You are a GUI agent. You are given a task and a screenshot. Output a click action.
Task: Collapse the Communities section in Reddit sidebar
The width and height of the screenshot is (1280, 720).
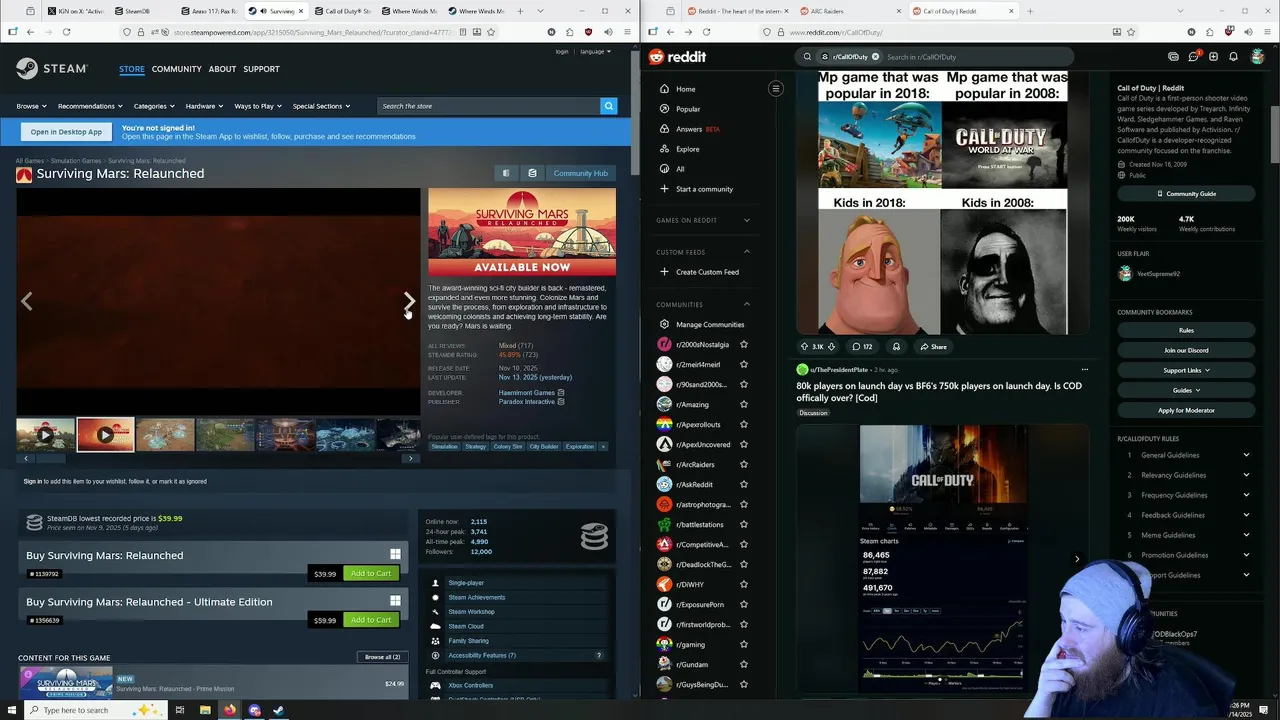746,304
